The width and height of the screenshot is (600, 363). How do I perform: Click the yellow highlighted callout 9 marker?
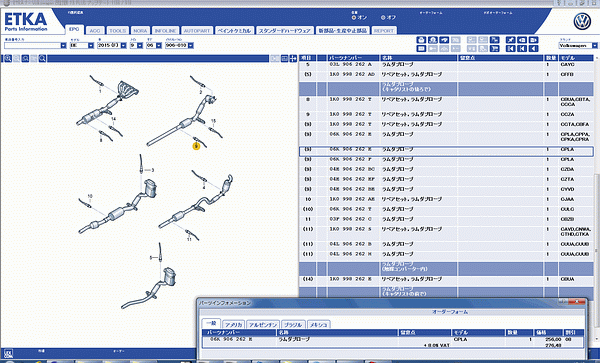click(x=196, y=146)
